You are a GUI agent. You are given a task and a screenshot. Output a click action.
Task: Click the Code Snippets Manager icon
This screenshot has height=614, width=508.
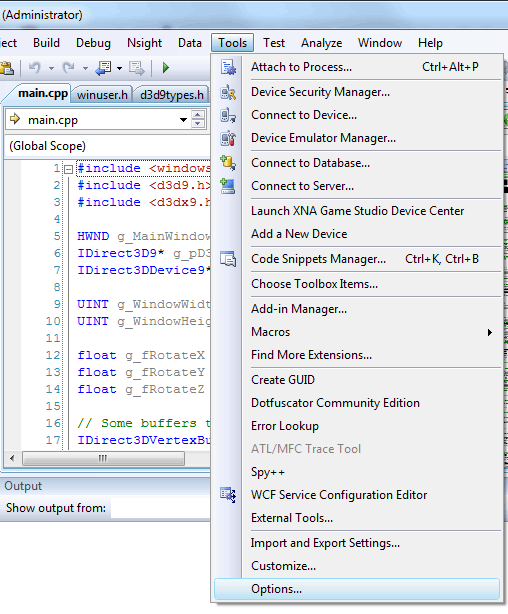(x=228, y=259)
